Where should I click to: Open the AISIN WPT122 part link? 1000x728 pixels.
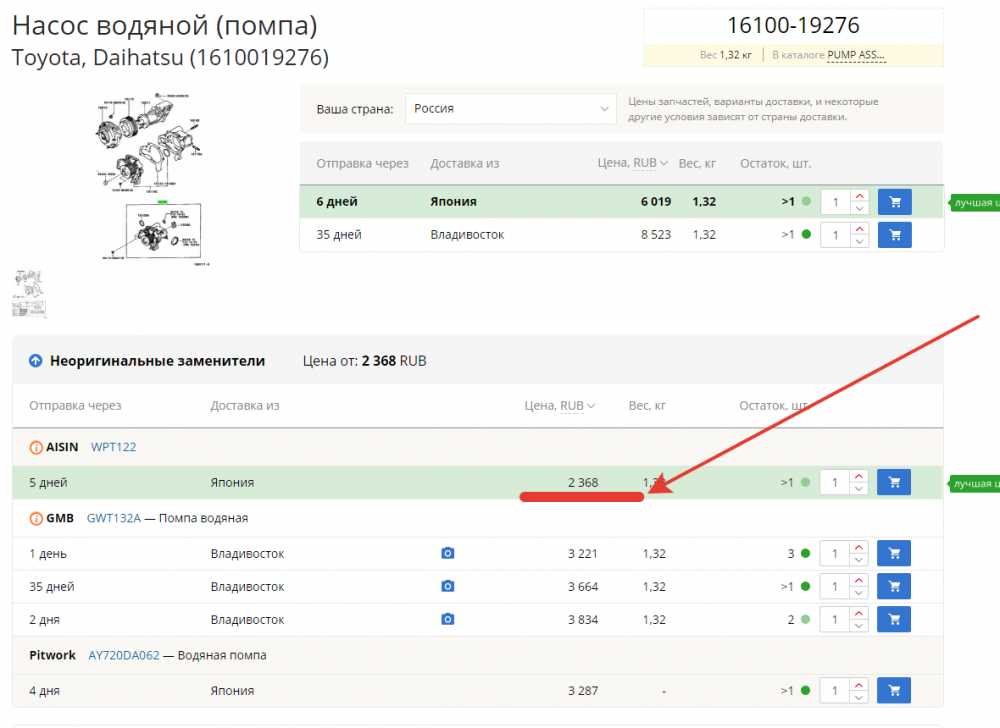click(x=113, y=448)
